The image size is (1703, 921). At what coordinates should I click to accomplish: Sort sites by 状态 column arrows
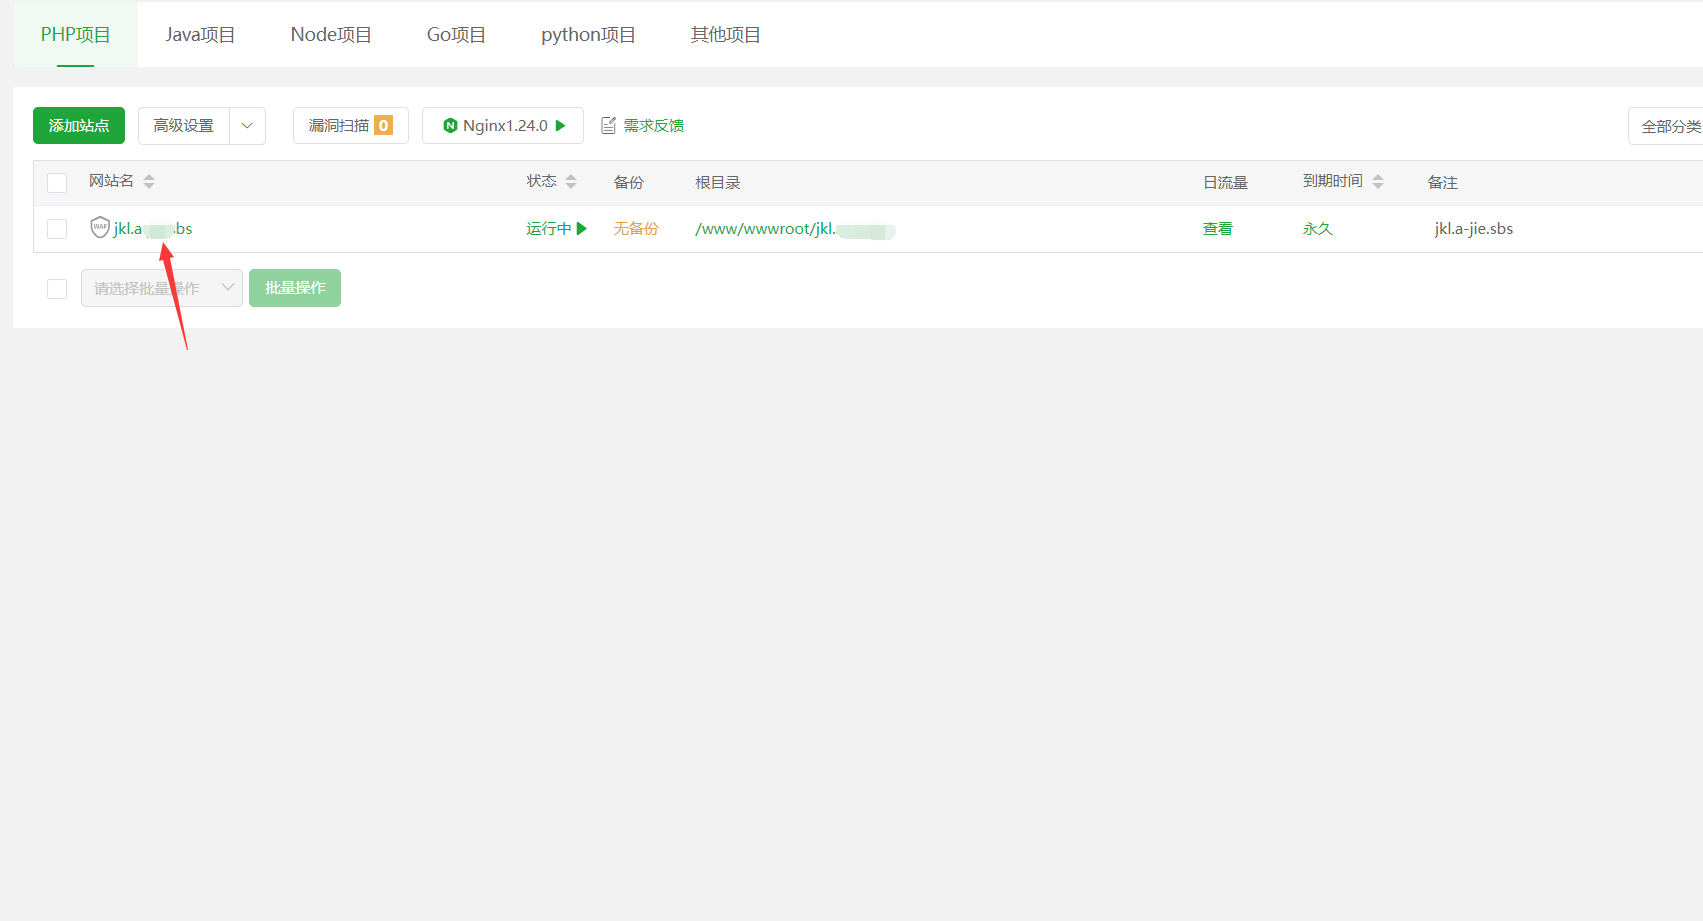571,181
